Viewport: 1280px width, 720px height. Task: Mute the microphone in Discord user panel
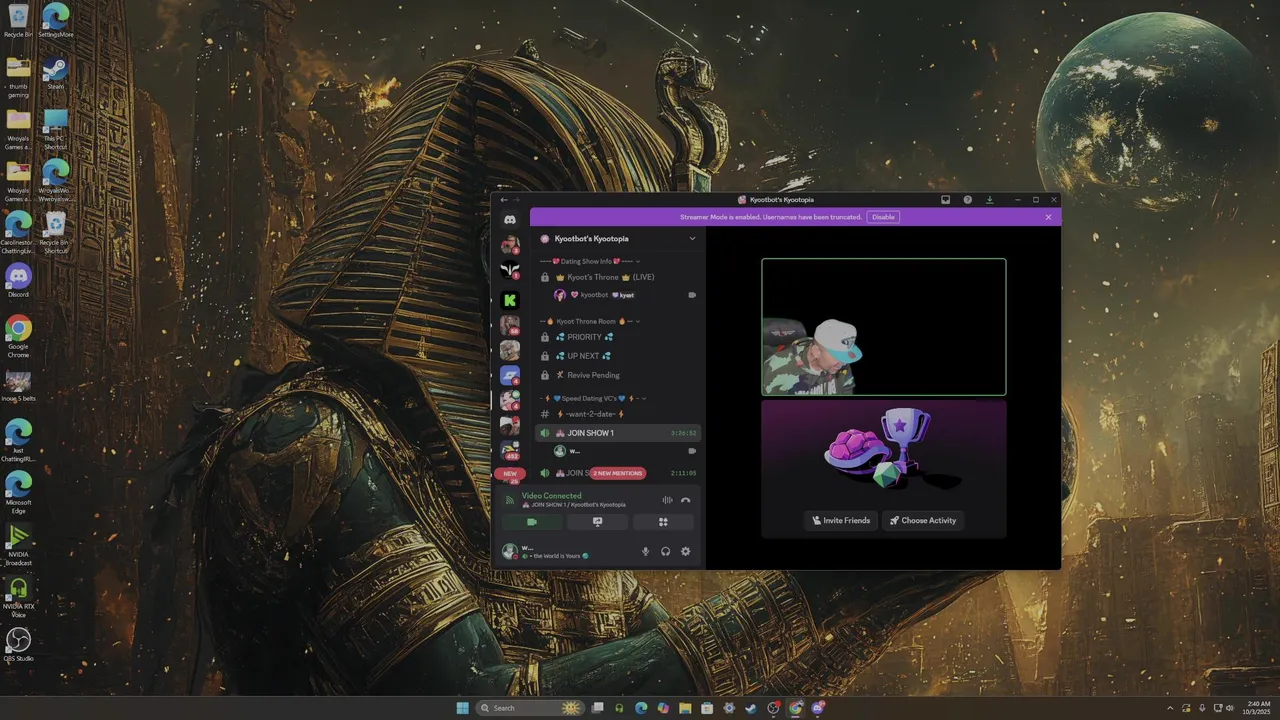pyautogui.click(x=645, y=551)
